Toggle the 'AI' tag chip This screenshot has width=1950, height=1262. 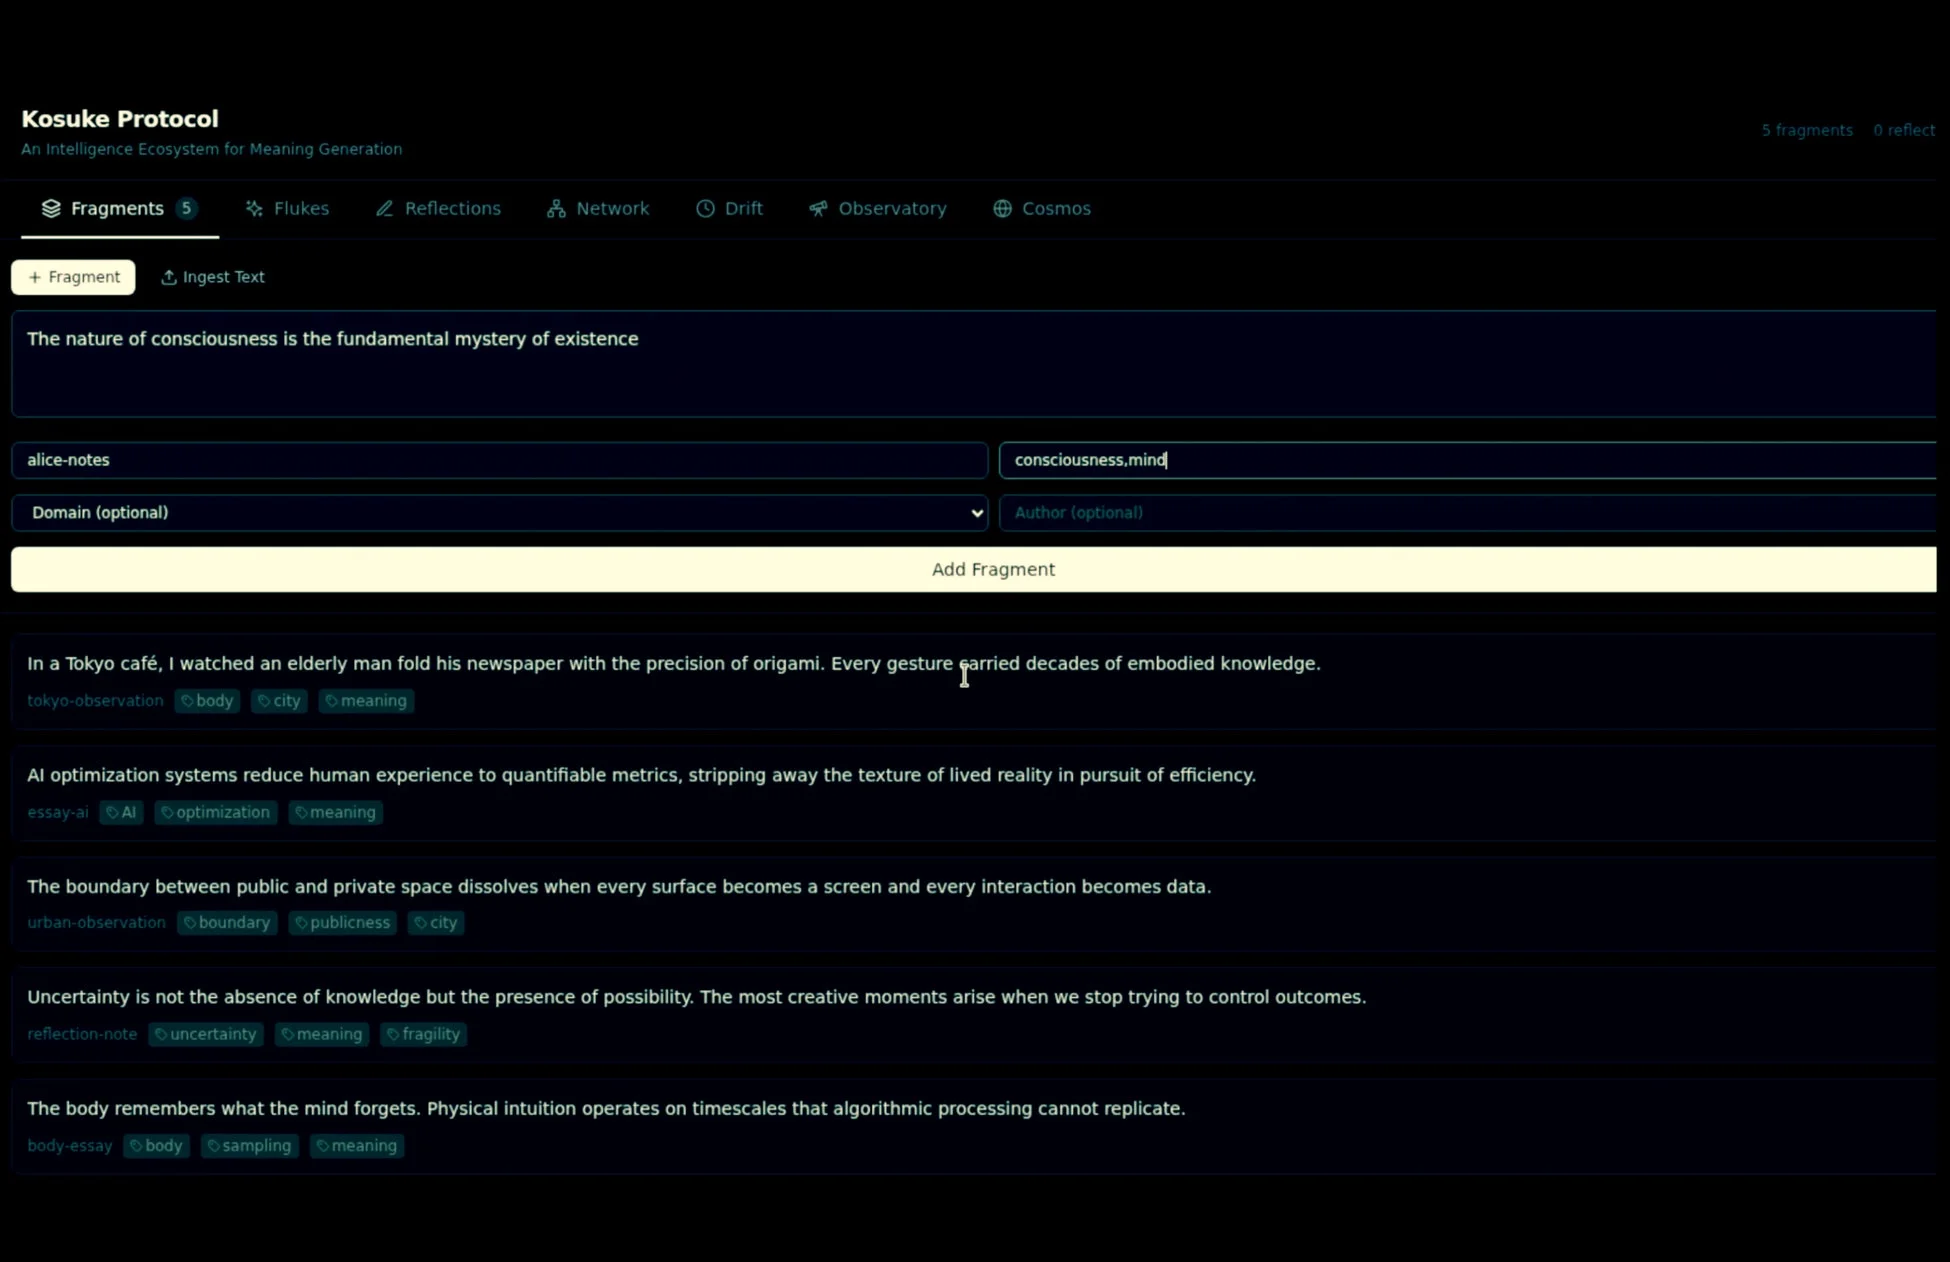click(120, 812)
